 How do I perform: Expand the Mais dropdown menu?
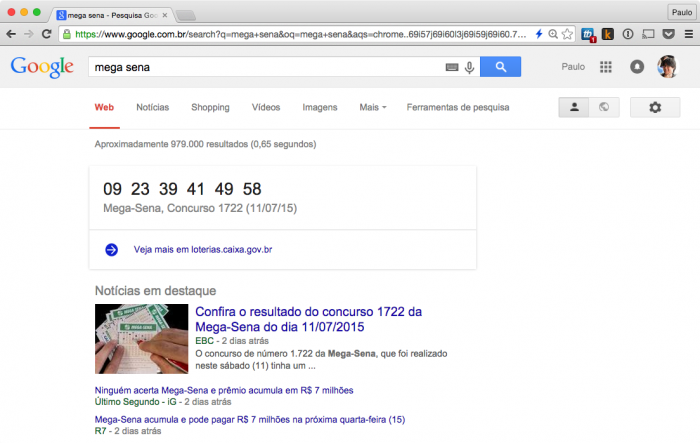coord(373,107)
